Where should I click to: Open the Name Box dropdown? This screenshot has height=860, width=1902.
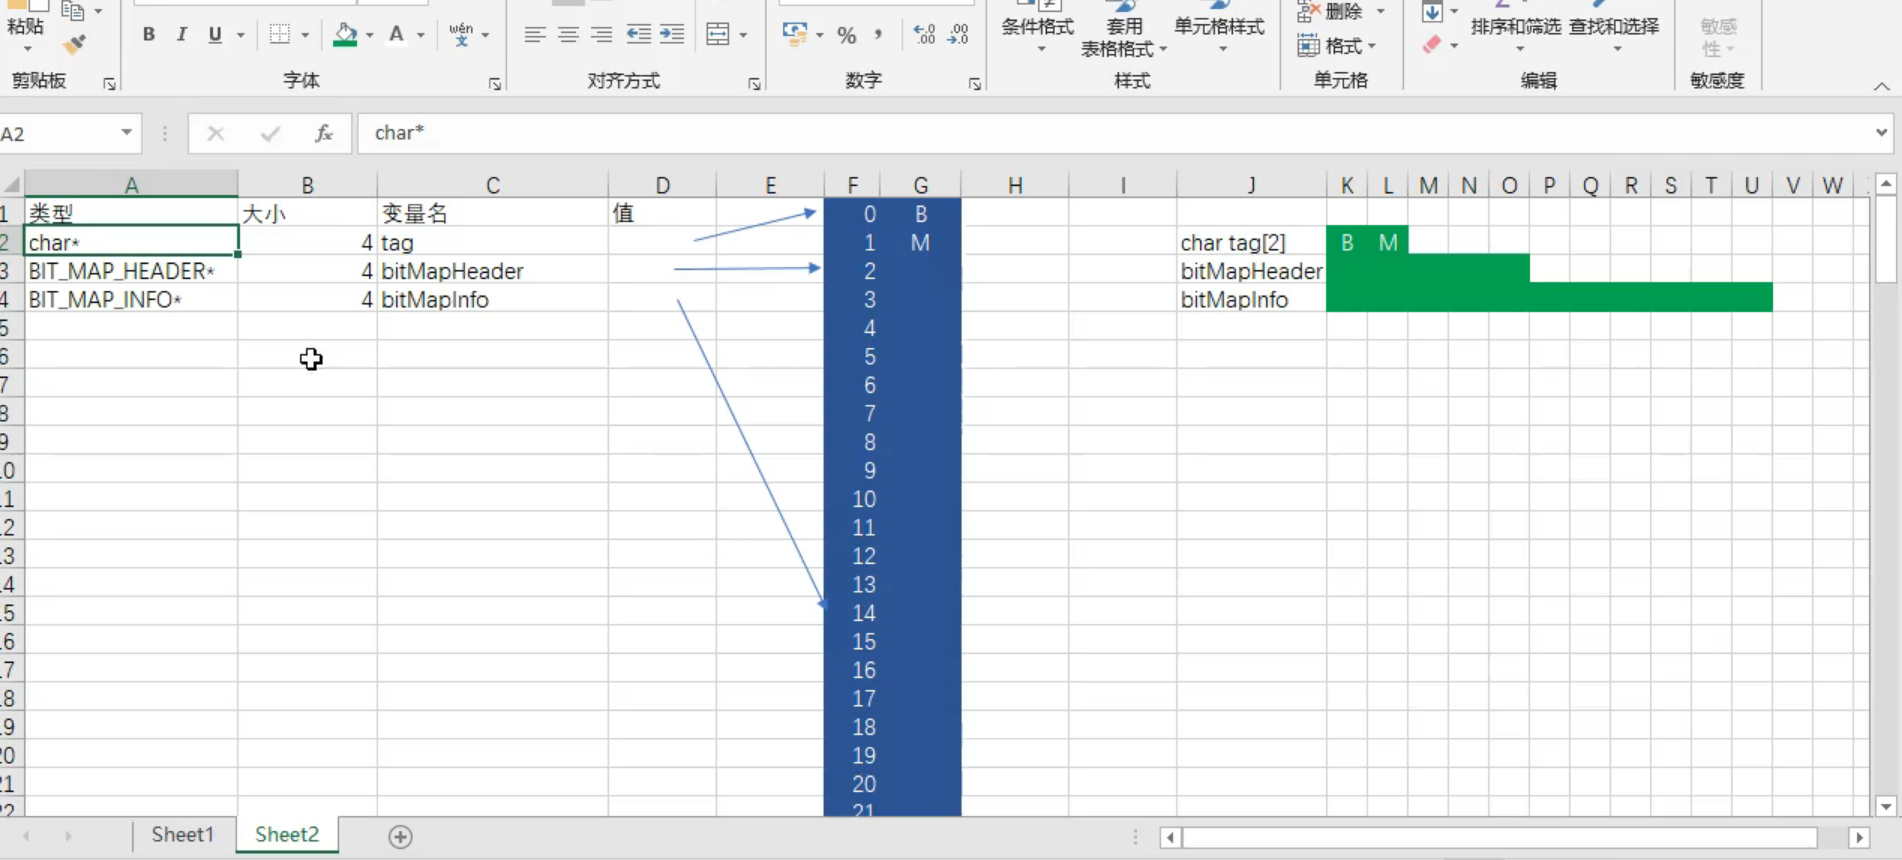(x=127, y=133)
